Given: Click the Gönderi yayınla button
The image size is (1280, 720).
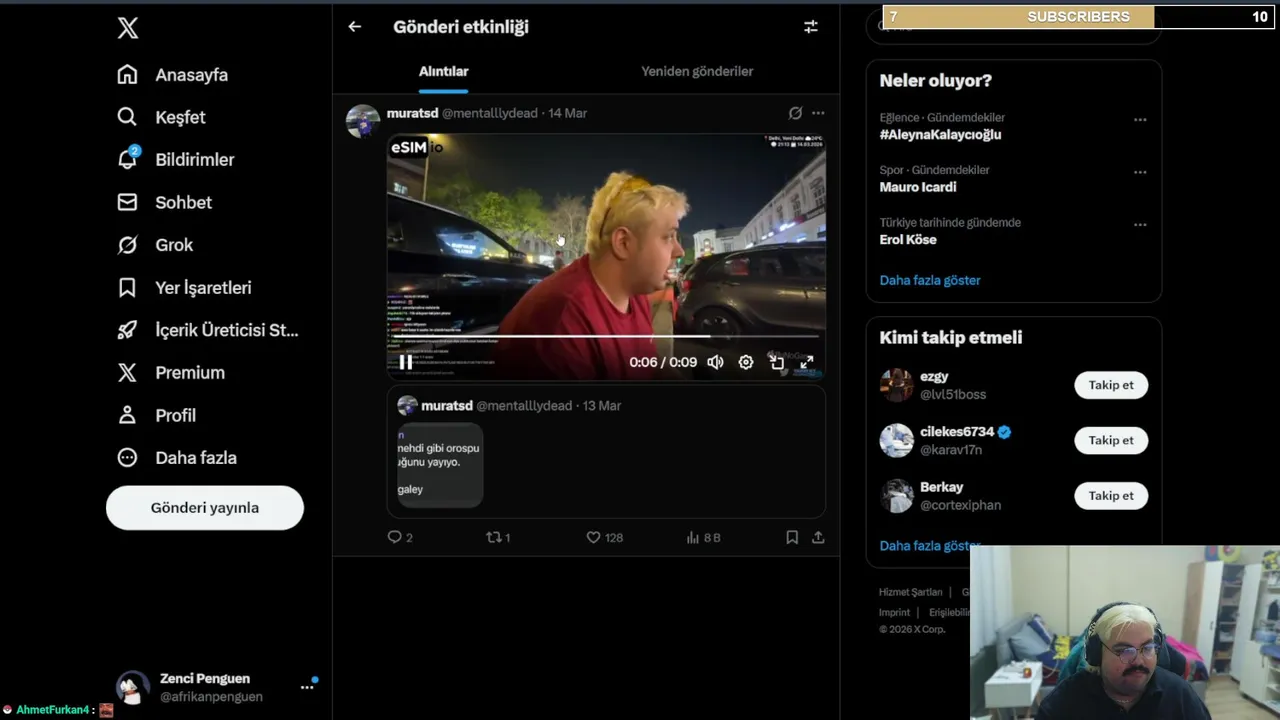Looking at the screenshot, I should [x=205, y=508].
